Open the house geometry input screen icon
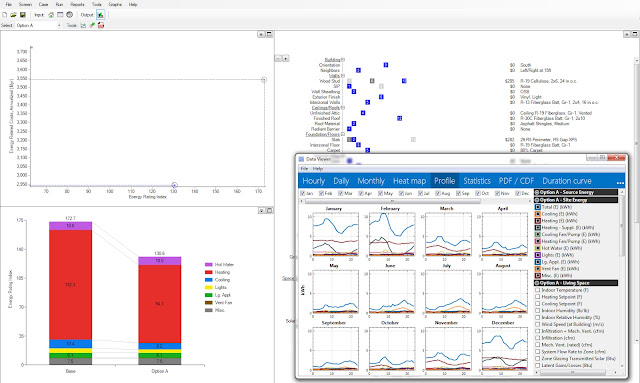640x383 pixels. 51,15
